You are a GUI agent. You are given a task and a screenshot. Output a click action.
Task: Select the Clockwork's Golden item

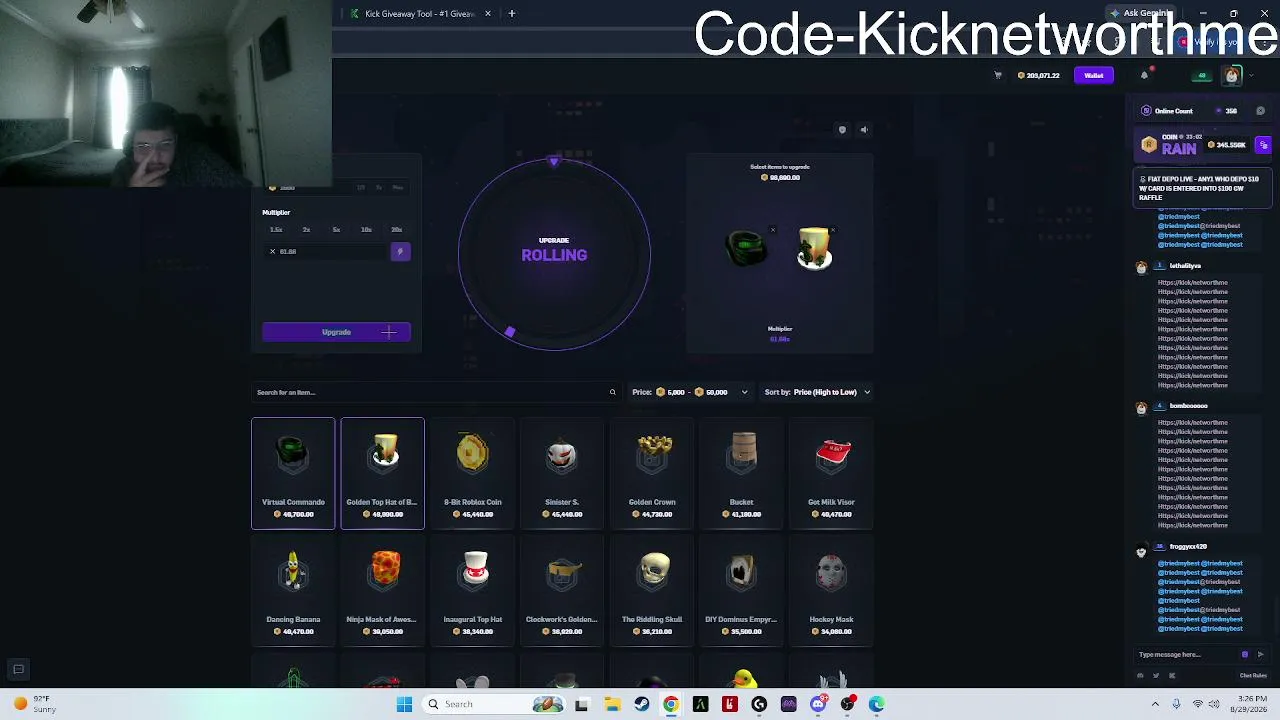click(x=562, y=591)
